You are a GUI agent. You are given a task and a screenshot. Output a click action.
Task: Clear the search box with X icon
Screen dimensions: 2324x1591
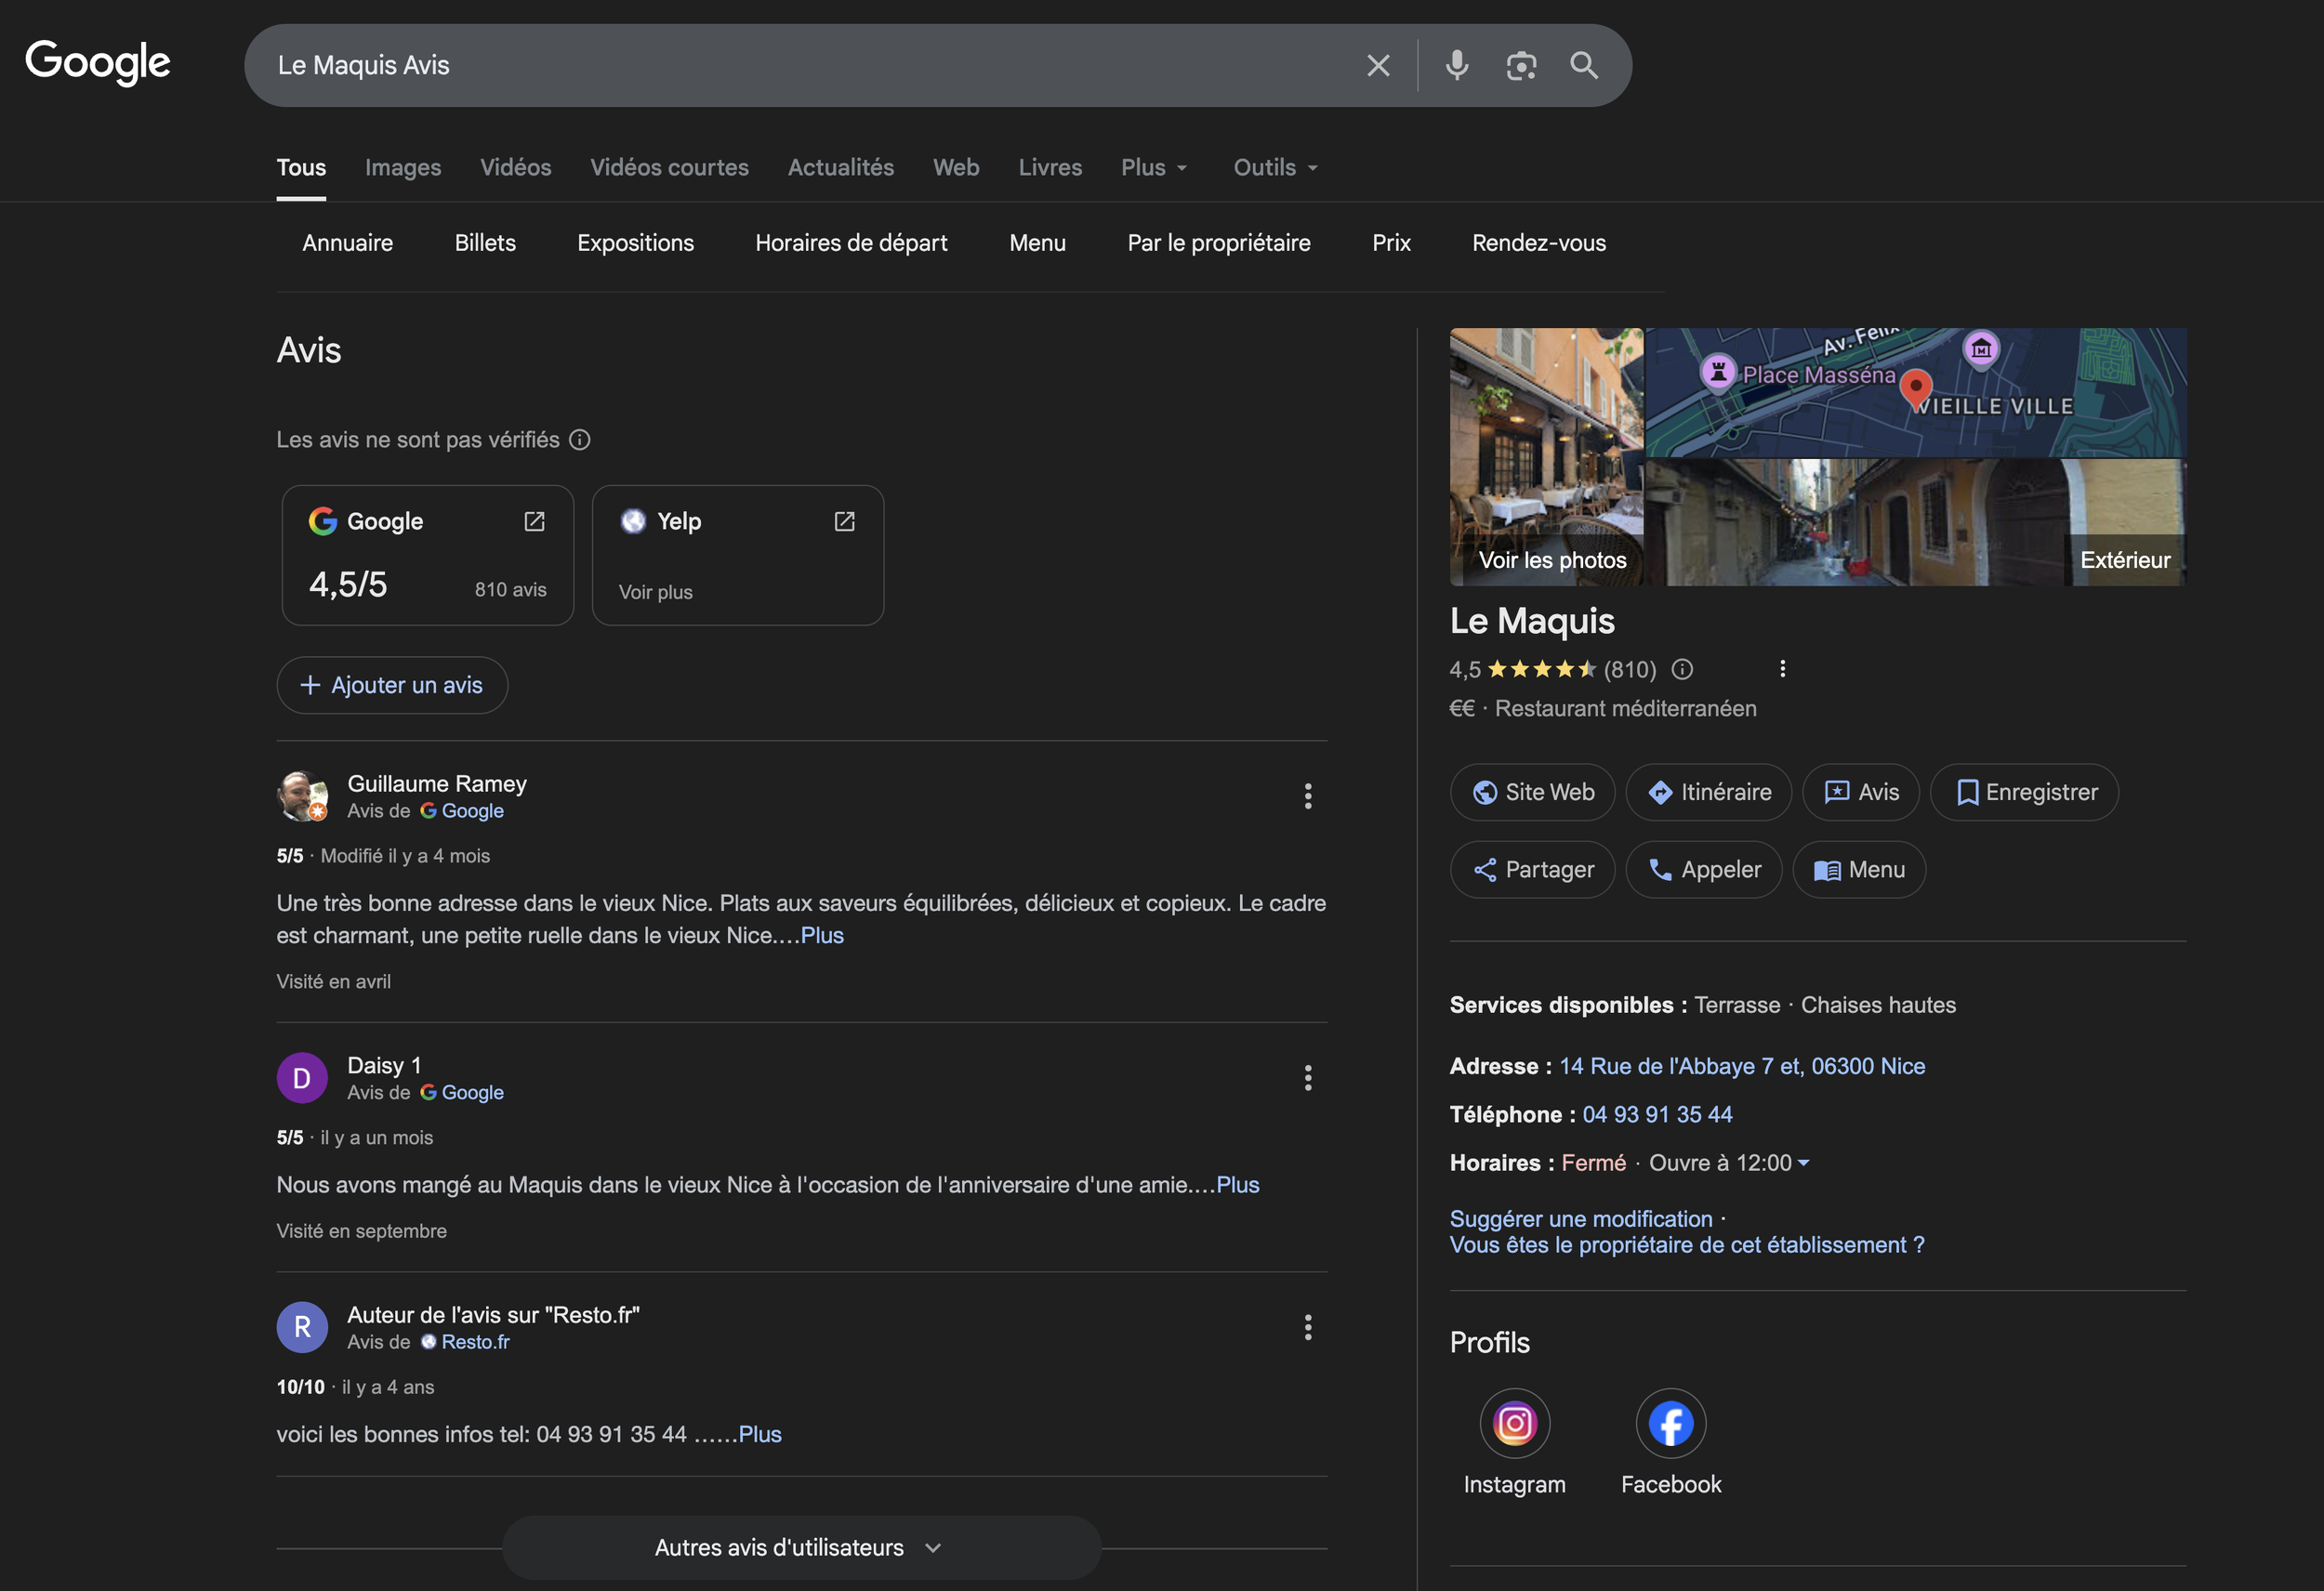[1378, 65]
